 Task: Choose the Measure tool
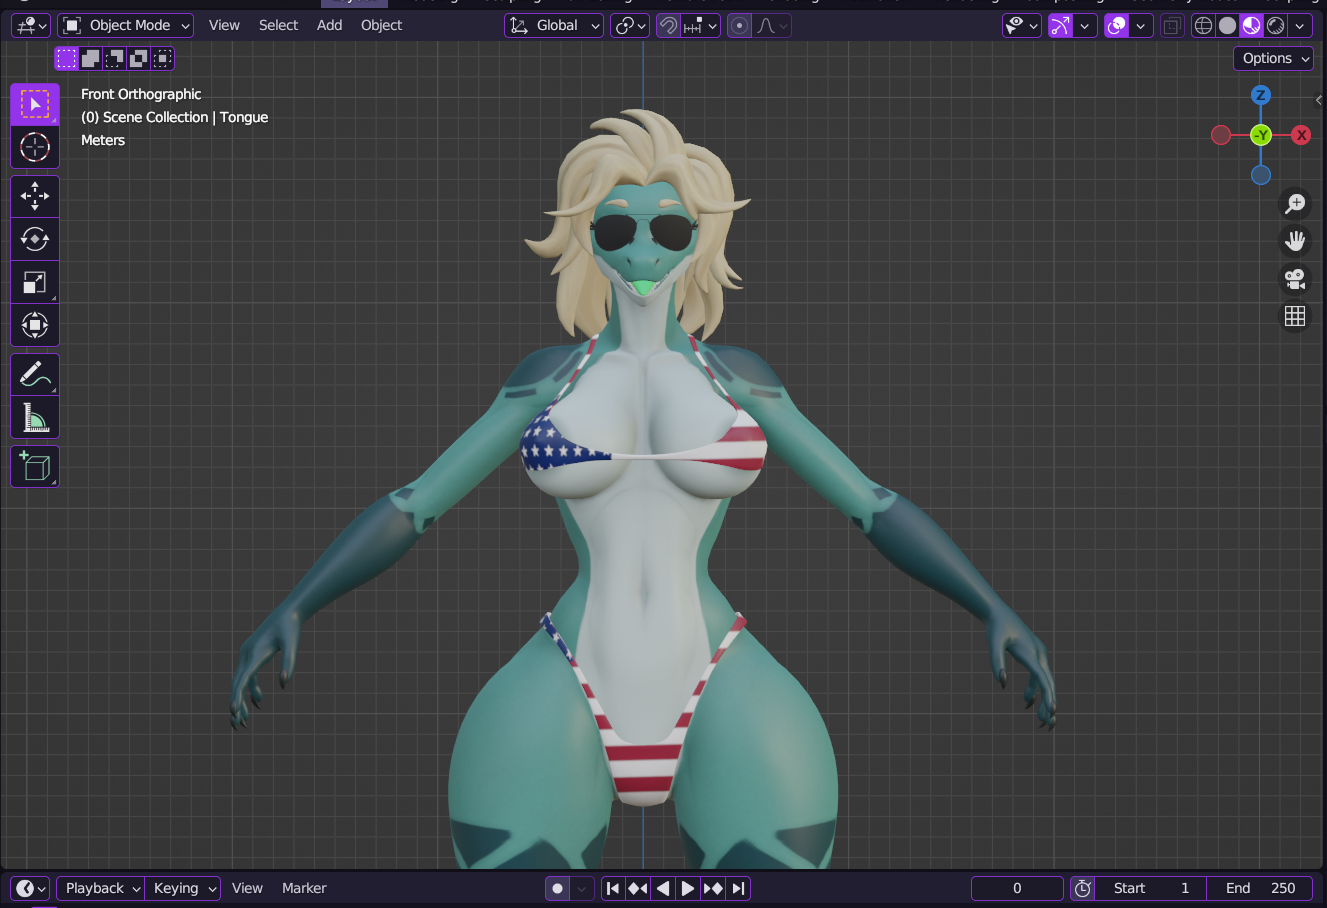pyautogui.click(x=35, y=417)
